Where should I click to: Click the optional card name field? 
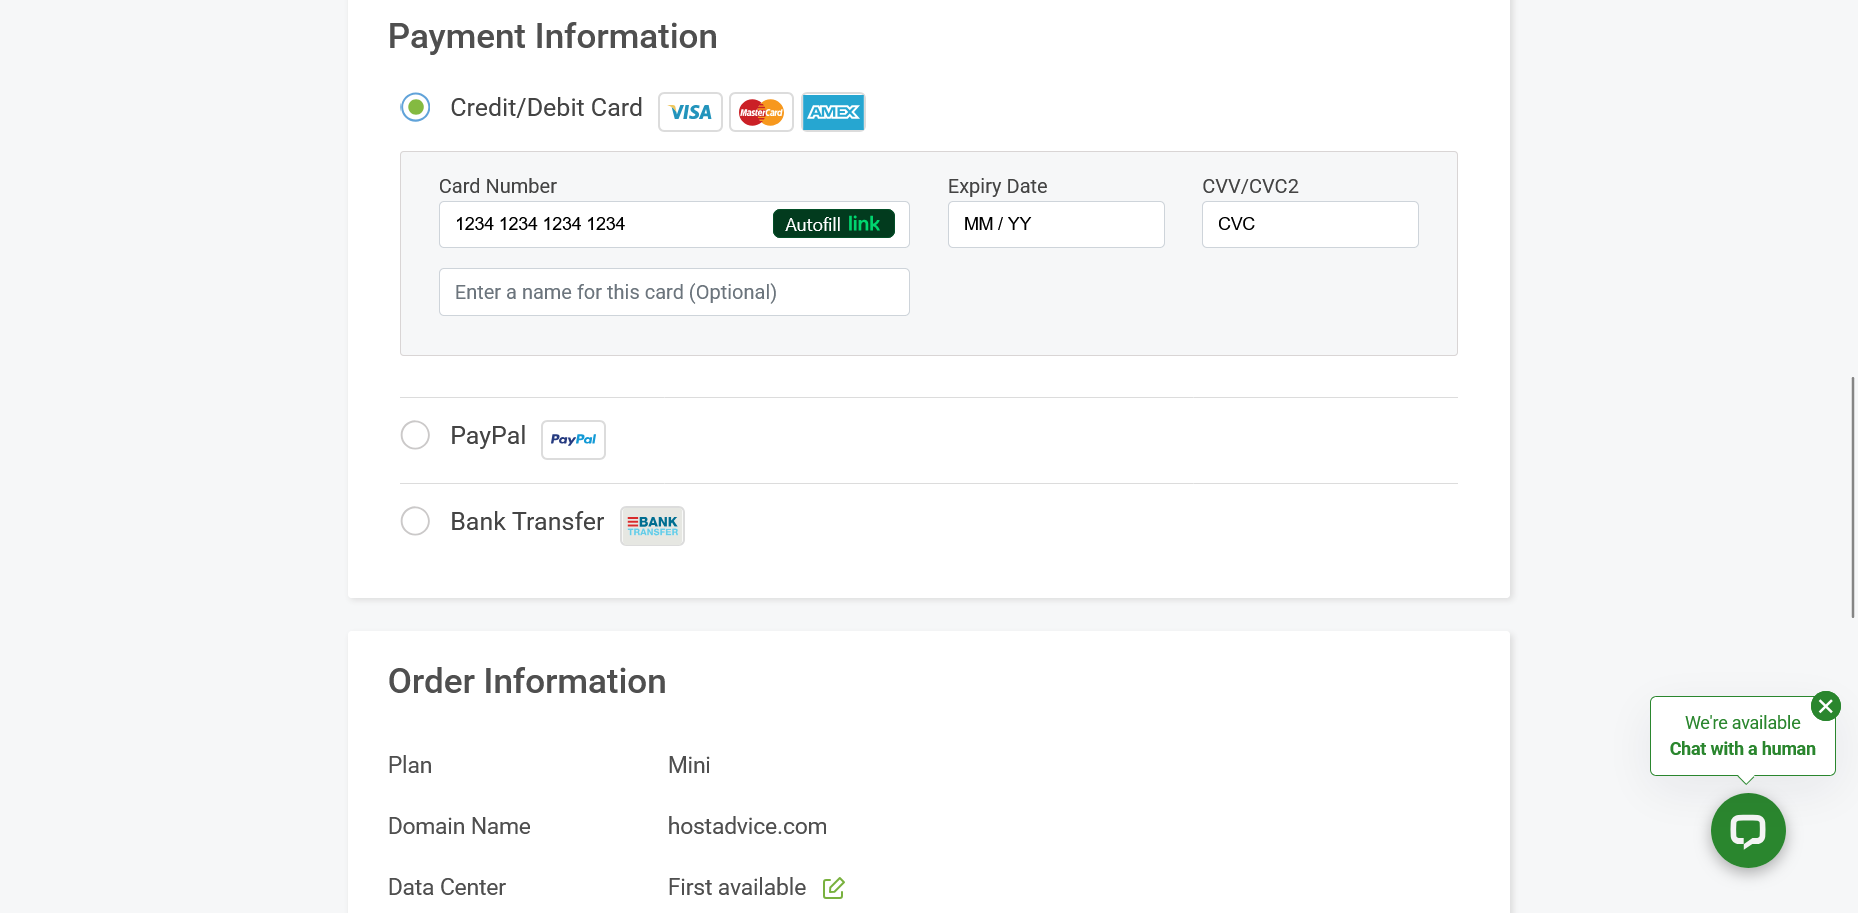(x=674, y=292)
